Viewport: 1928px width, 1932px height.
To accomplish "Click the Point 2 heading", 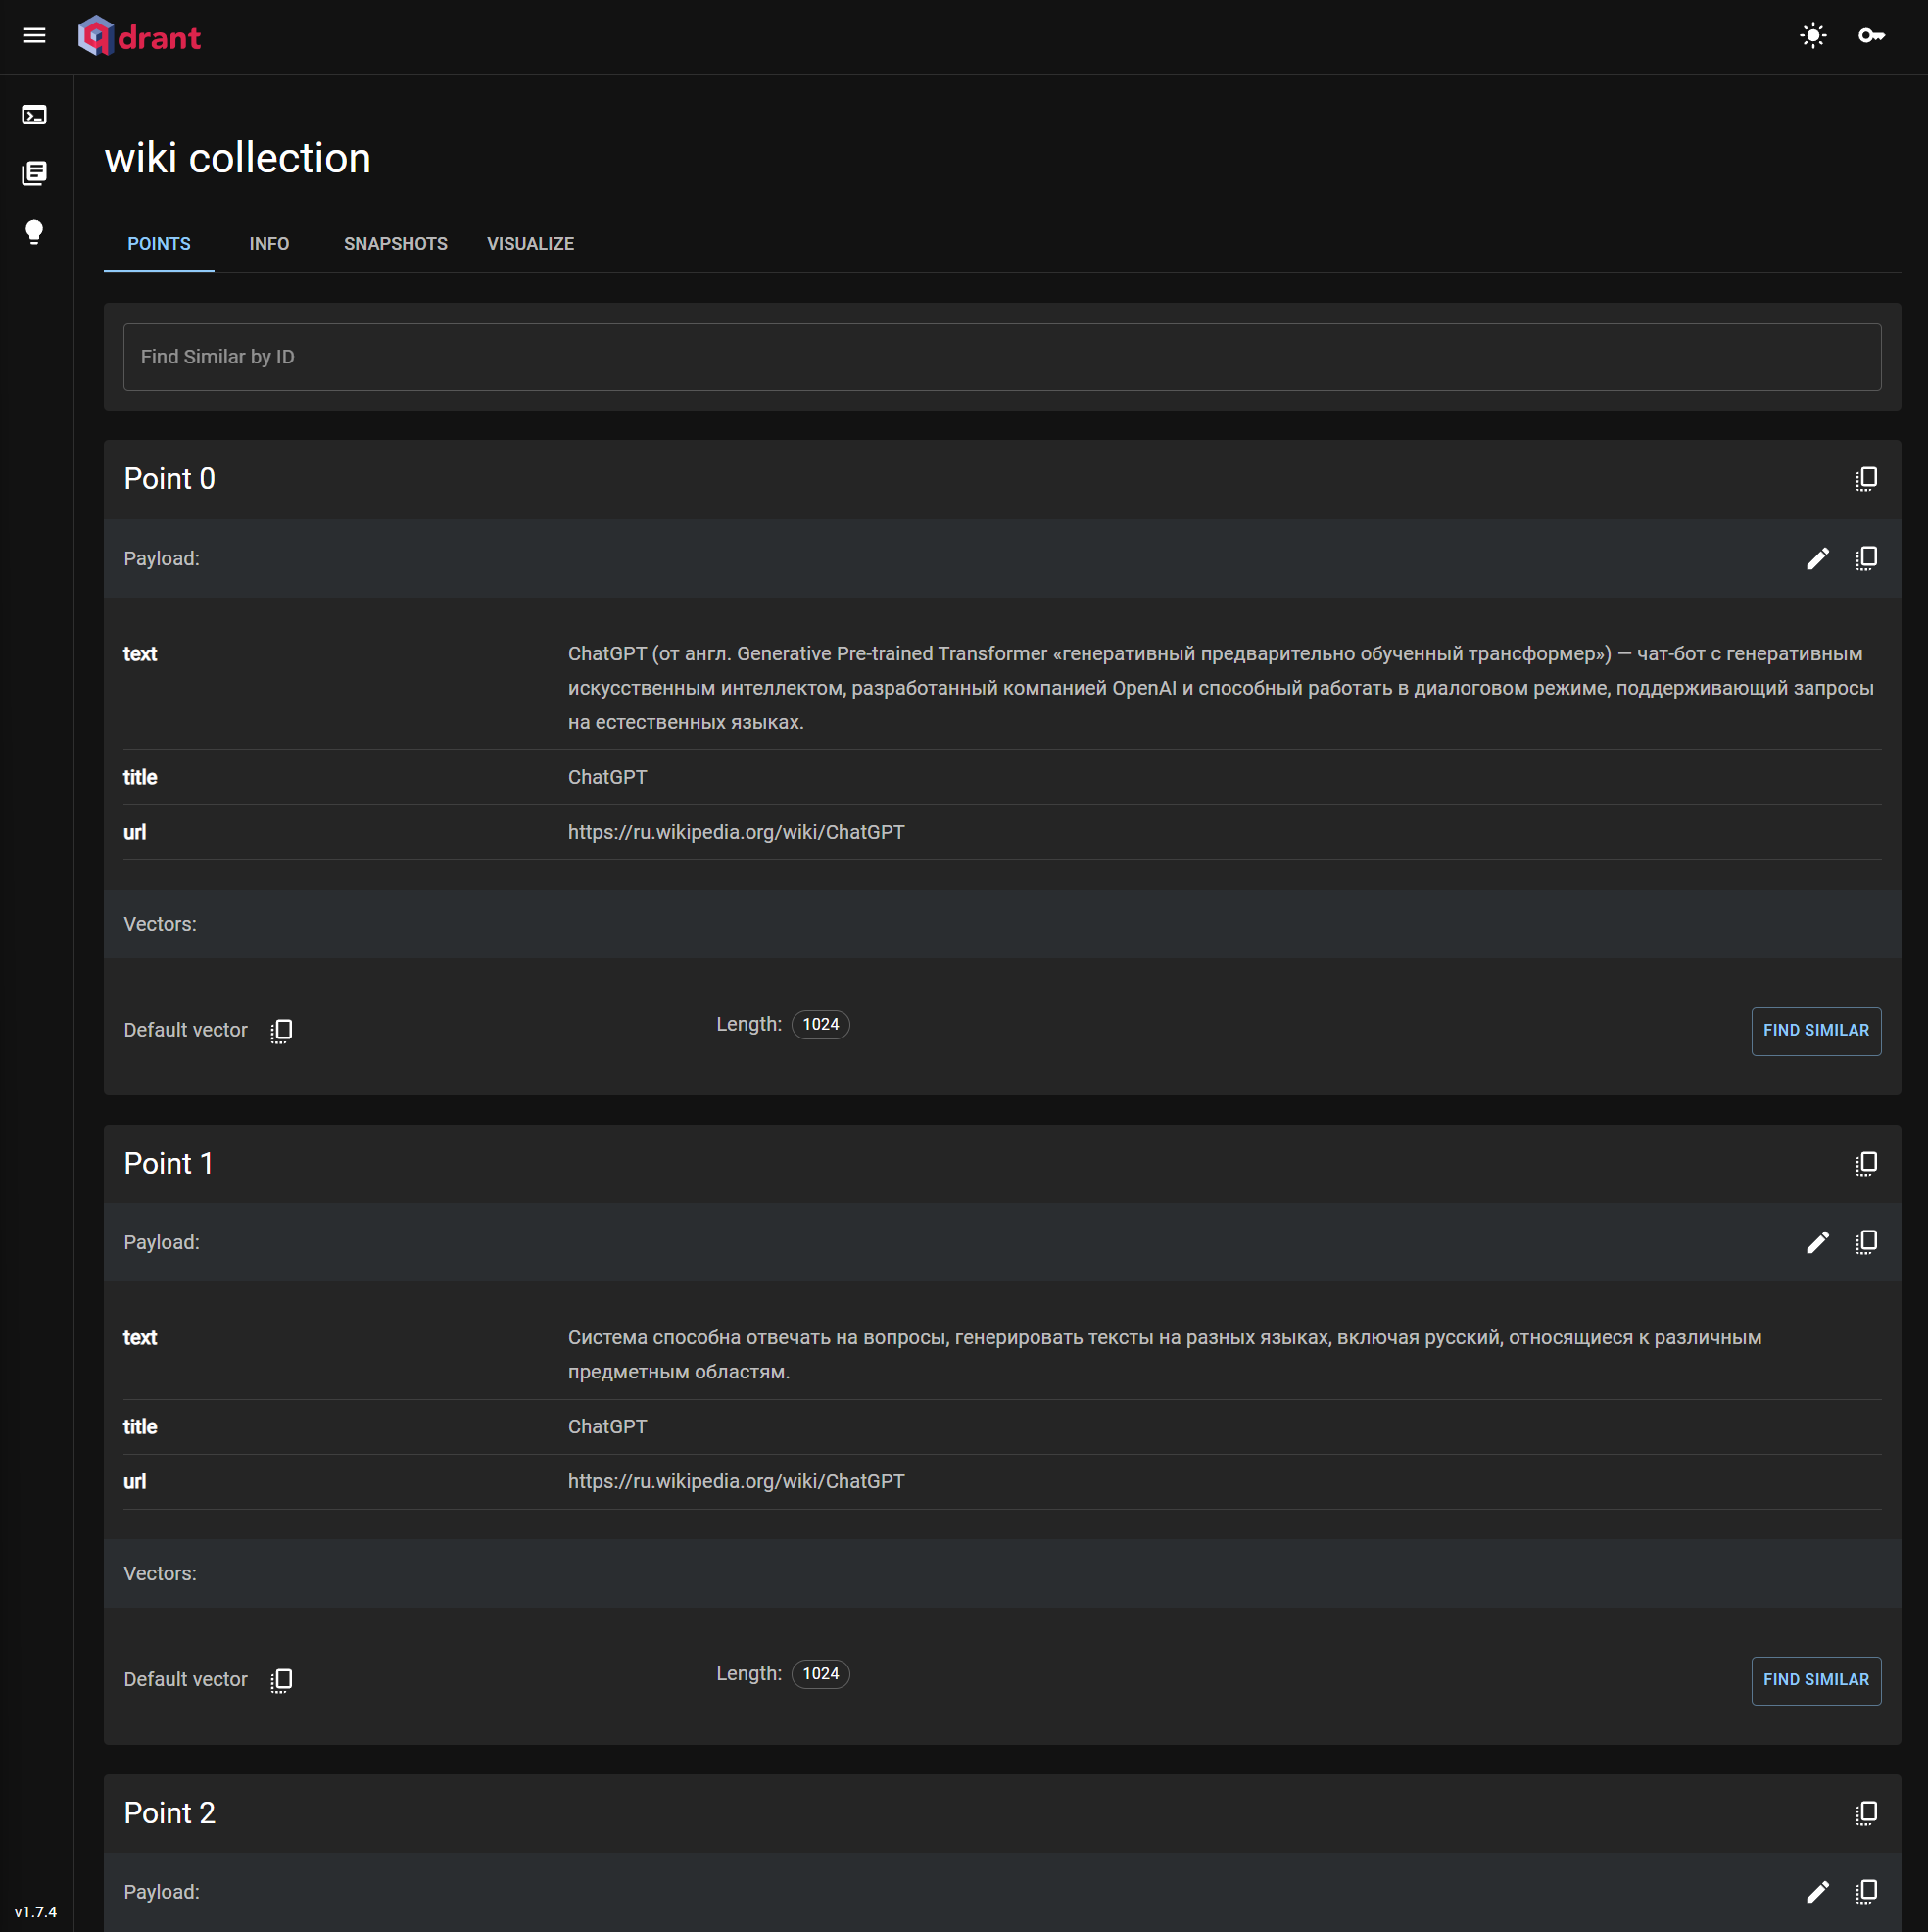I will click(x=169, y=1813).
